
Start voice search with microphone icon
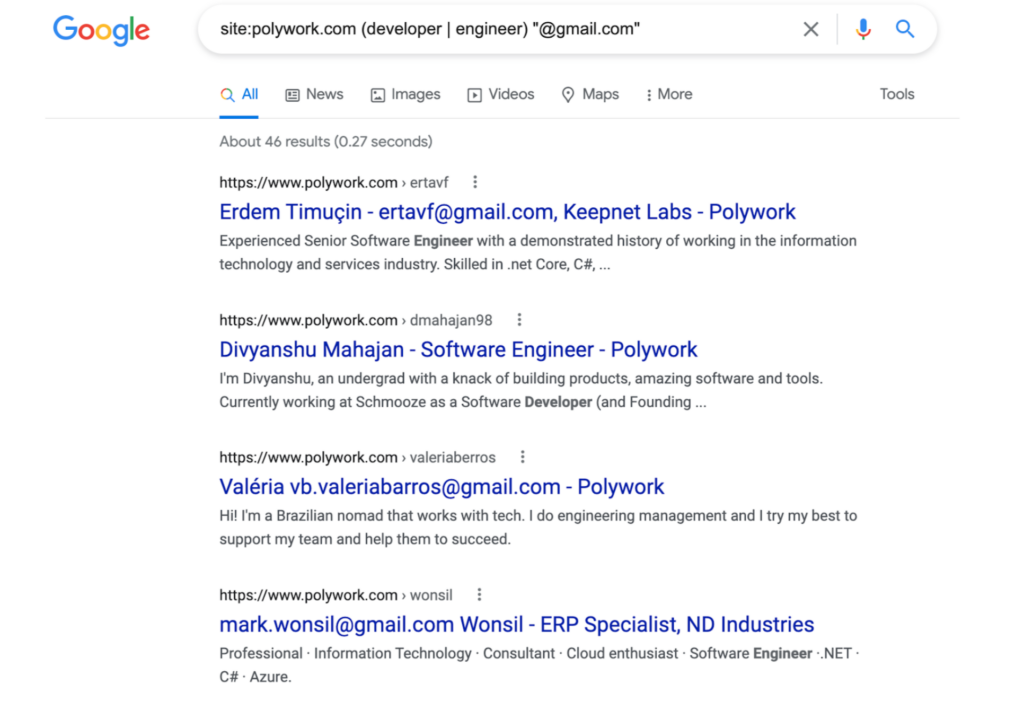[x=863, y=29]
